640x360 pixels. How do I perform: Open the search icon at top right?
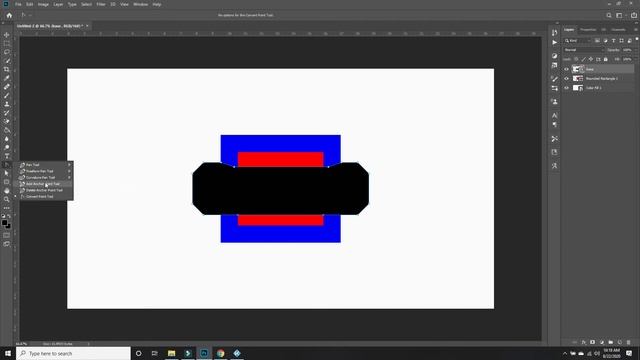point(609,15)
